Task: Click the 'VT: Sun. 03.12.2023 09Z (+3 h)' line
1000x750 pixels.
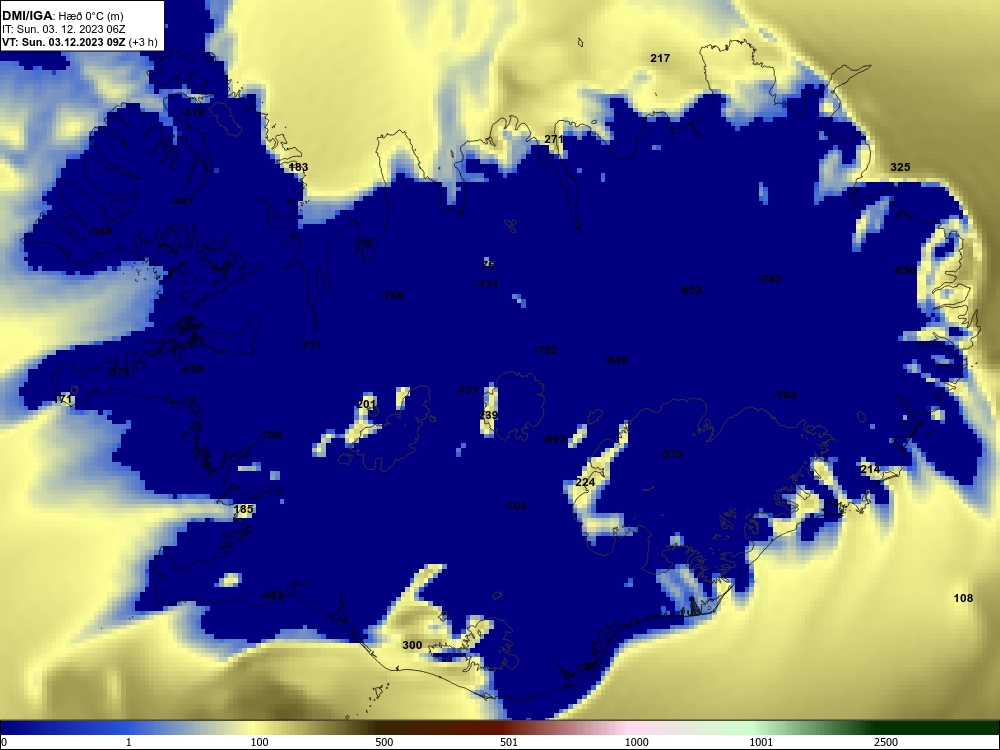Action: tap(80, 42)
